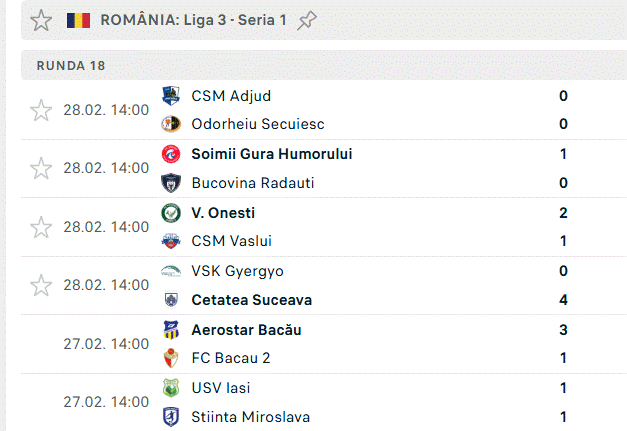This screenshot has width=627, height=431.
Task: Click the Aerostar Bacău team logo
Action: 171,330
